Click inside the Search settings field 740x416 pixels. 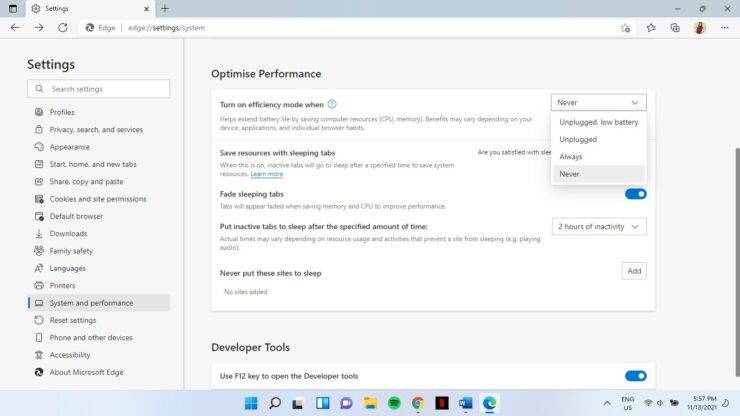99,89
